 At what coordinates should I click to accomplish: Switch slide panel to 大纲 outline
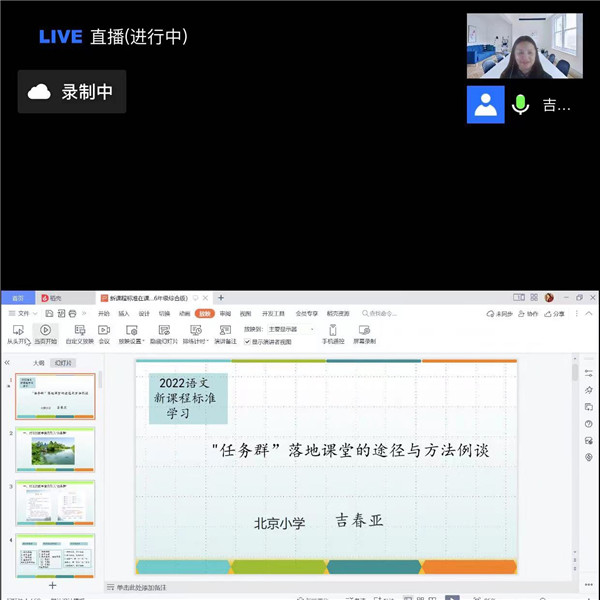click(38, 363)
